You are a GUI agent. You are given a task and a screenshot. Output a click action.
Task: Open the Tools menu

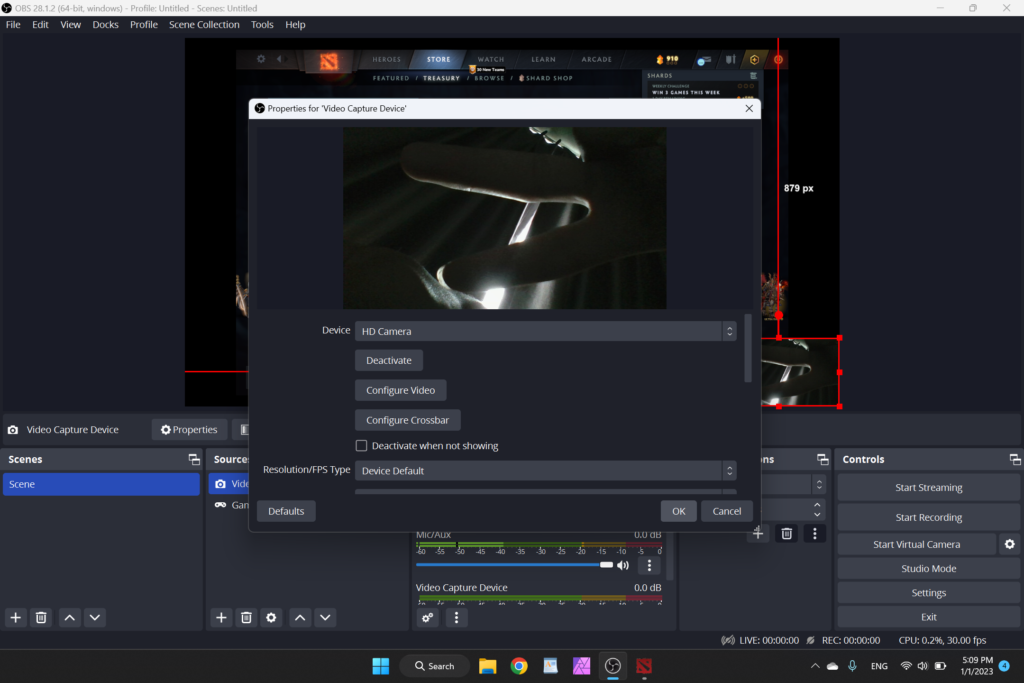[x=262, y=24]
